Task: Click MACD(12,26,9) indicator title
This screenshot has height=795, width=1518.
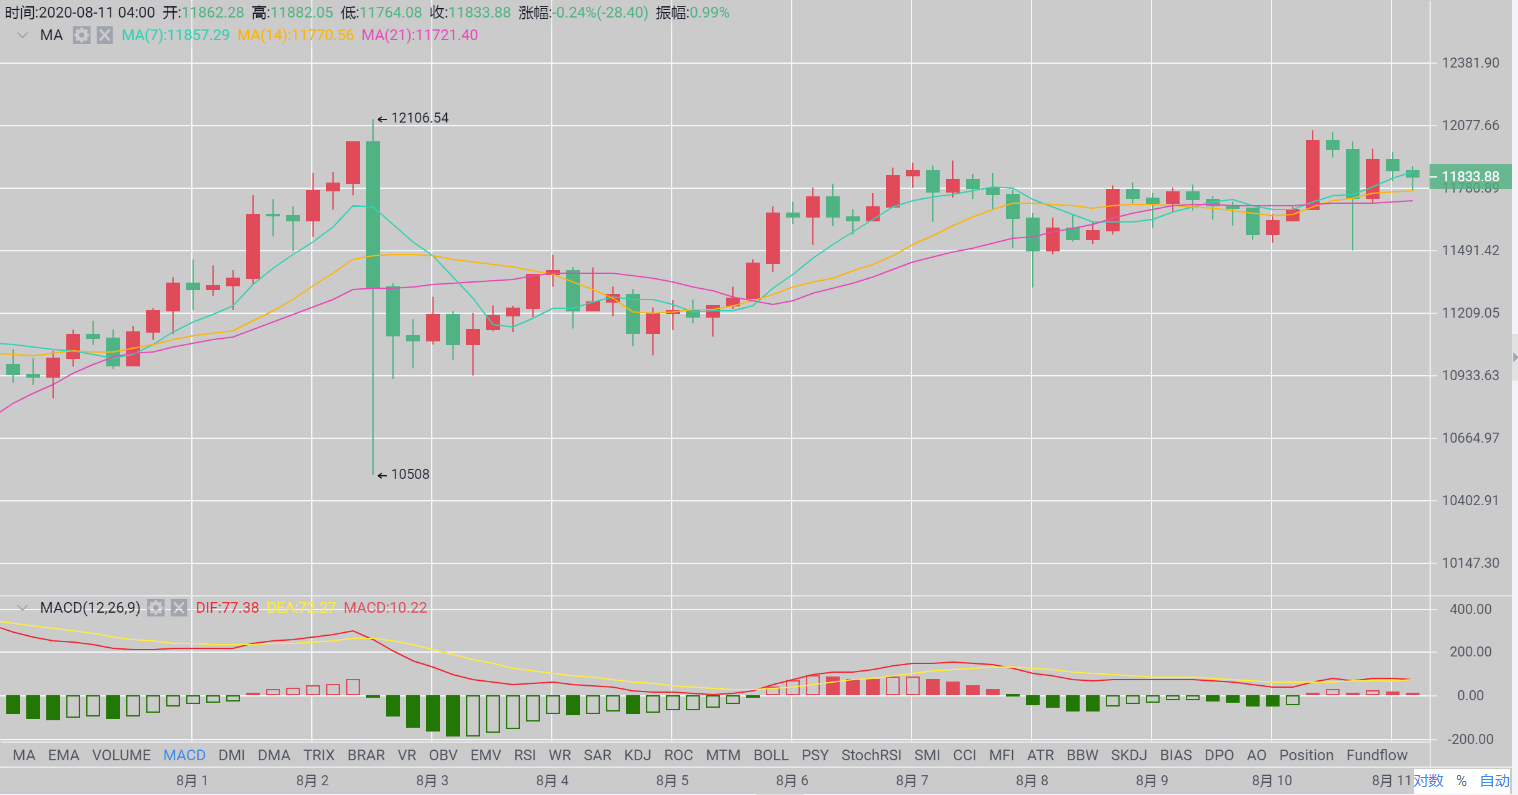Action: (x=90, y=607)
